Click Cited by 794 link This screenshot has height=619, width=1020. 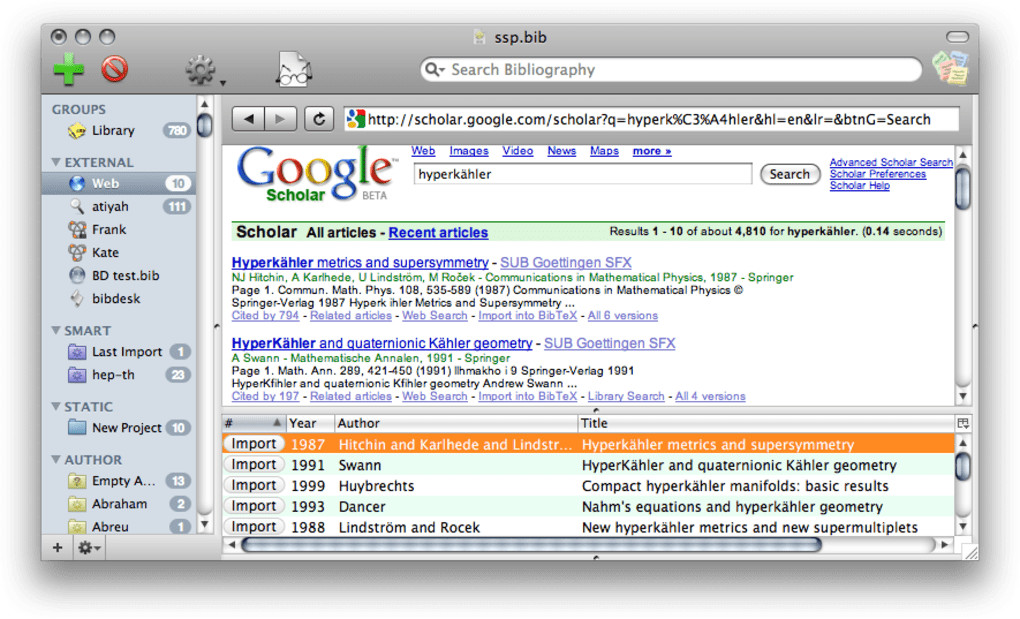coord(265,315)
